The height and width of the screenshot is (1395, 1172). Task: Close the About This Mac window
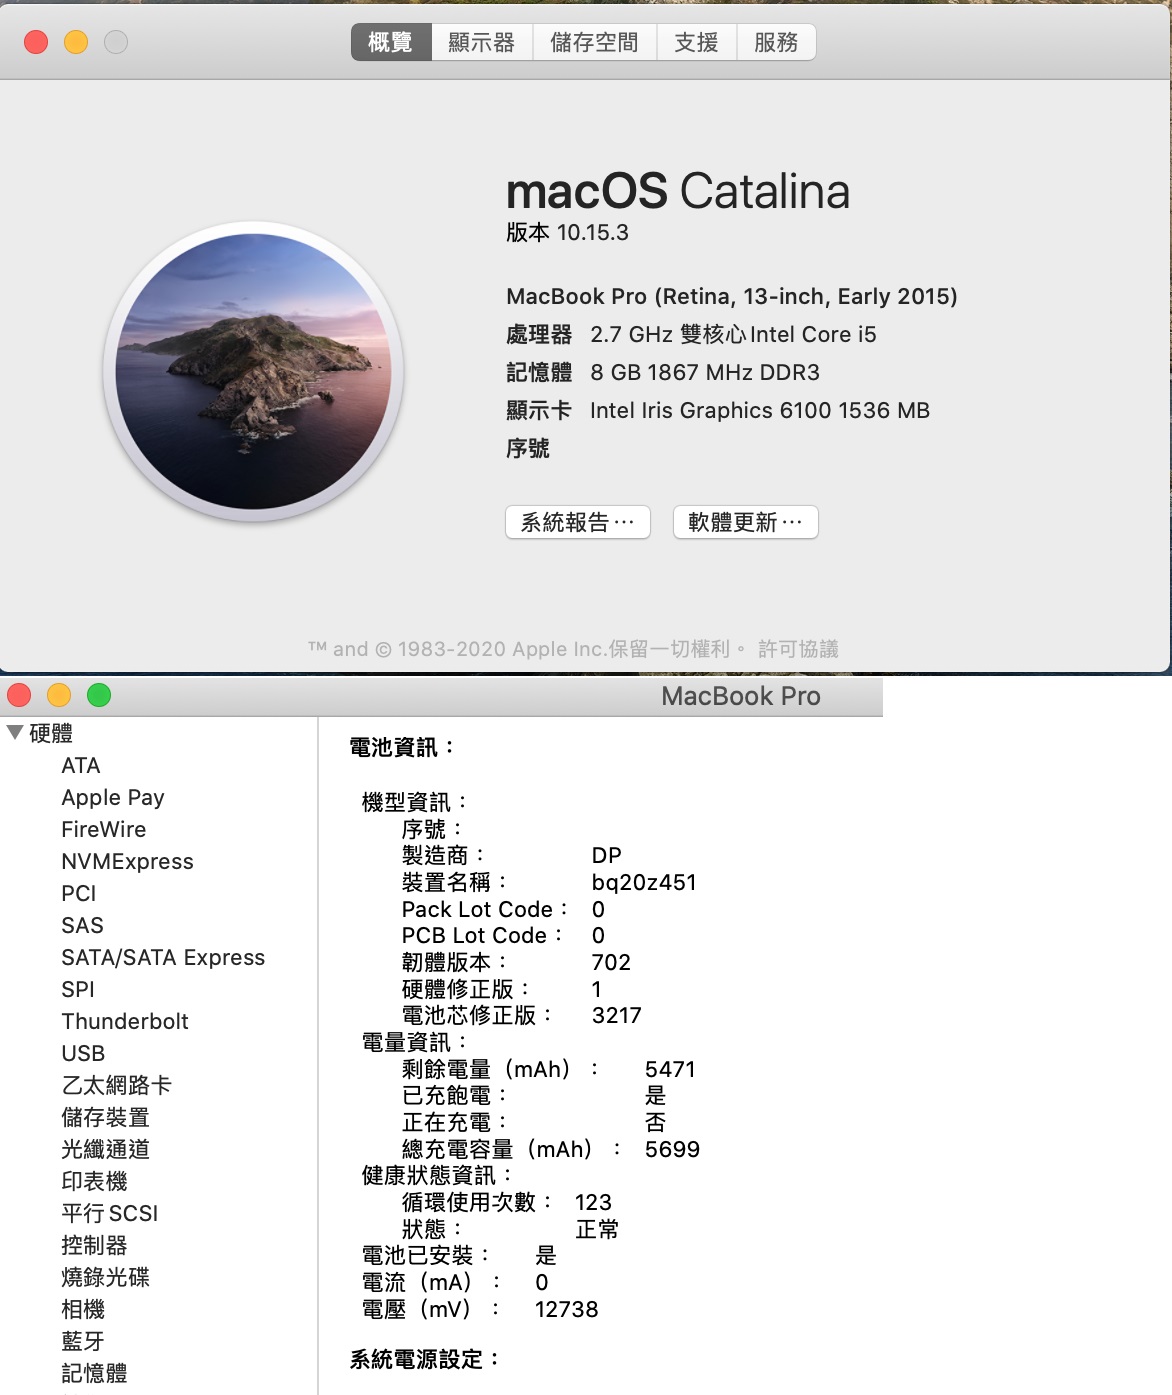point(36,42)
